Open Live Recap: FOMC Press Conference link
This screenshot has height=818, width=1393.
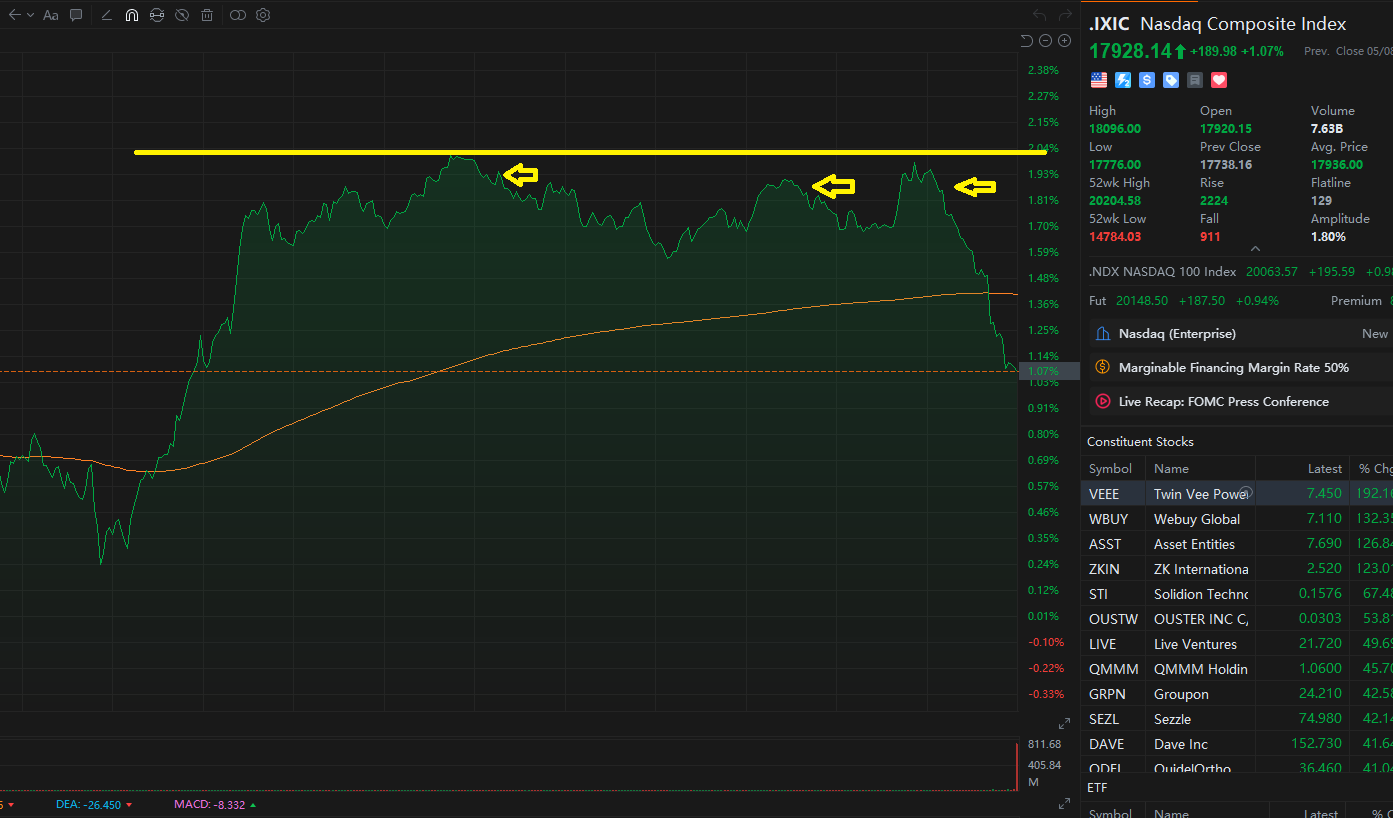1223,401
